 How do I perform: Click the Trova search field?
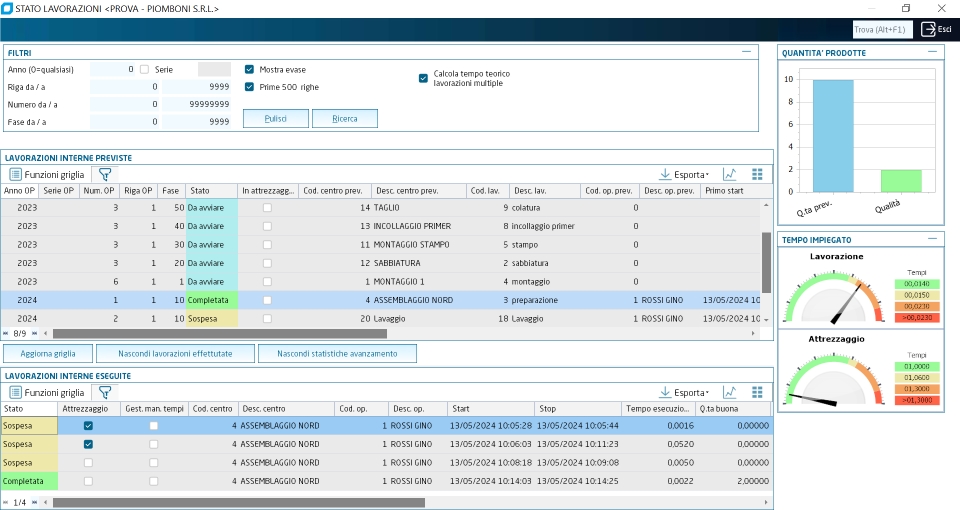click(x=883, y=29)
